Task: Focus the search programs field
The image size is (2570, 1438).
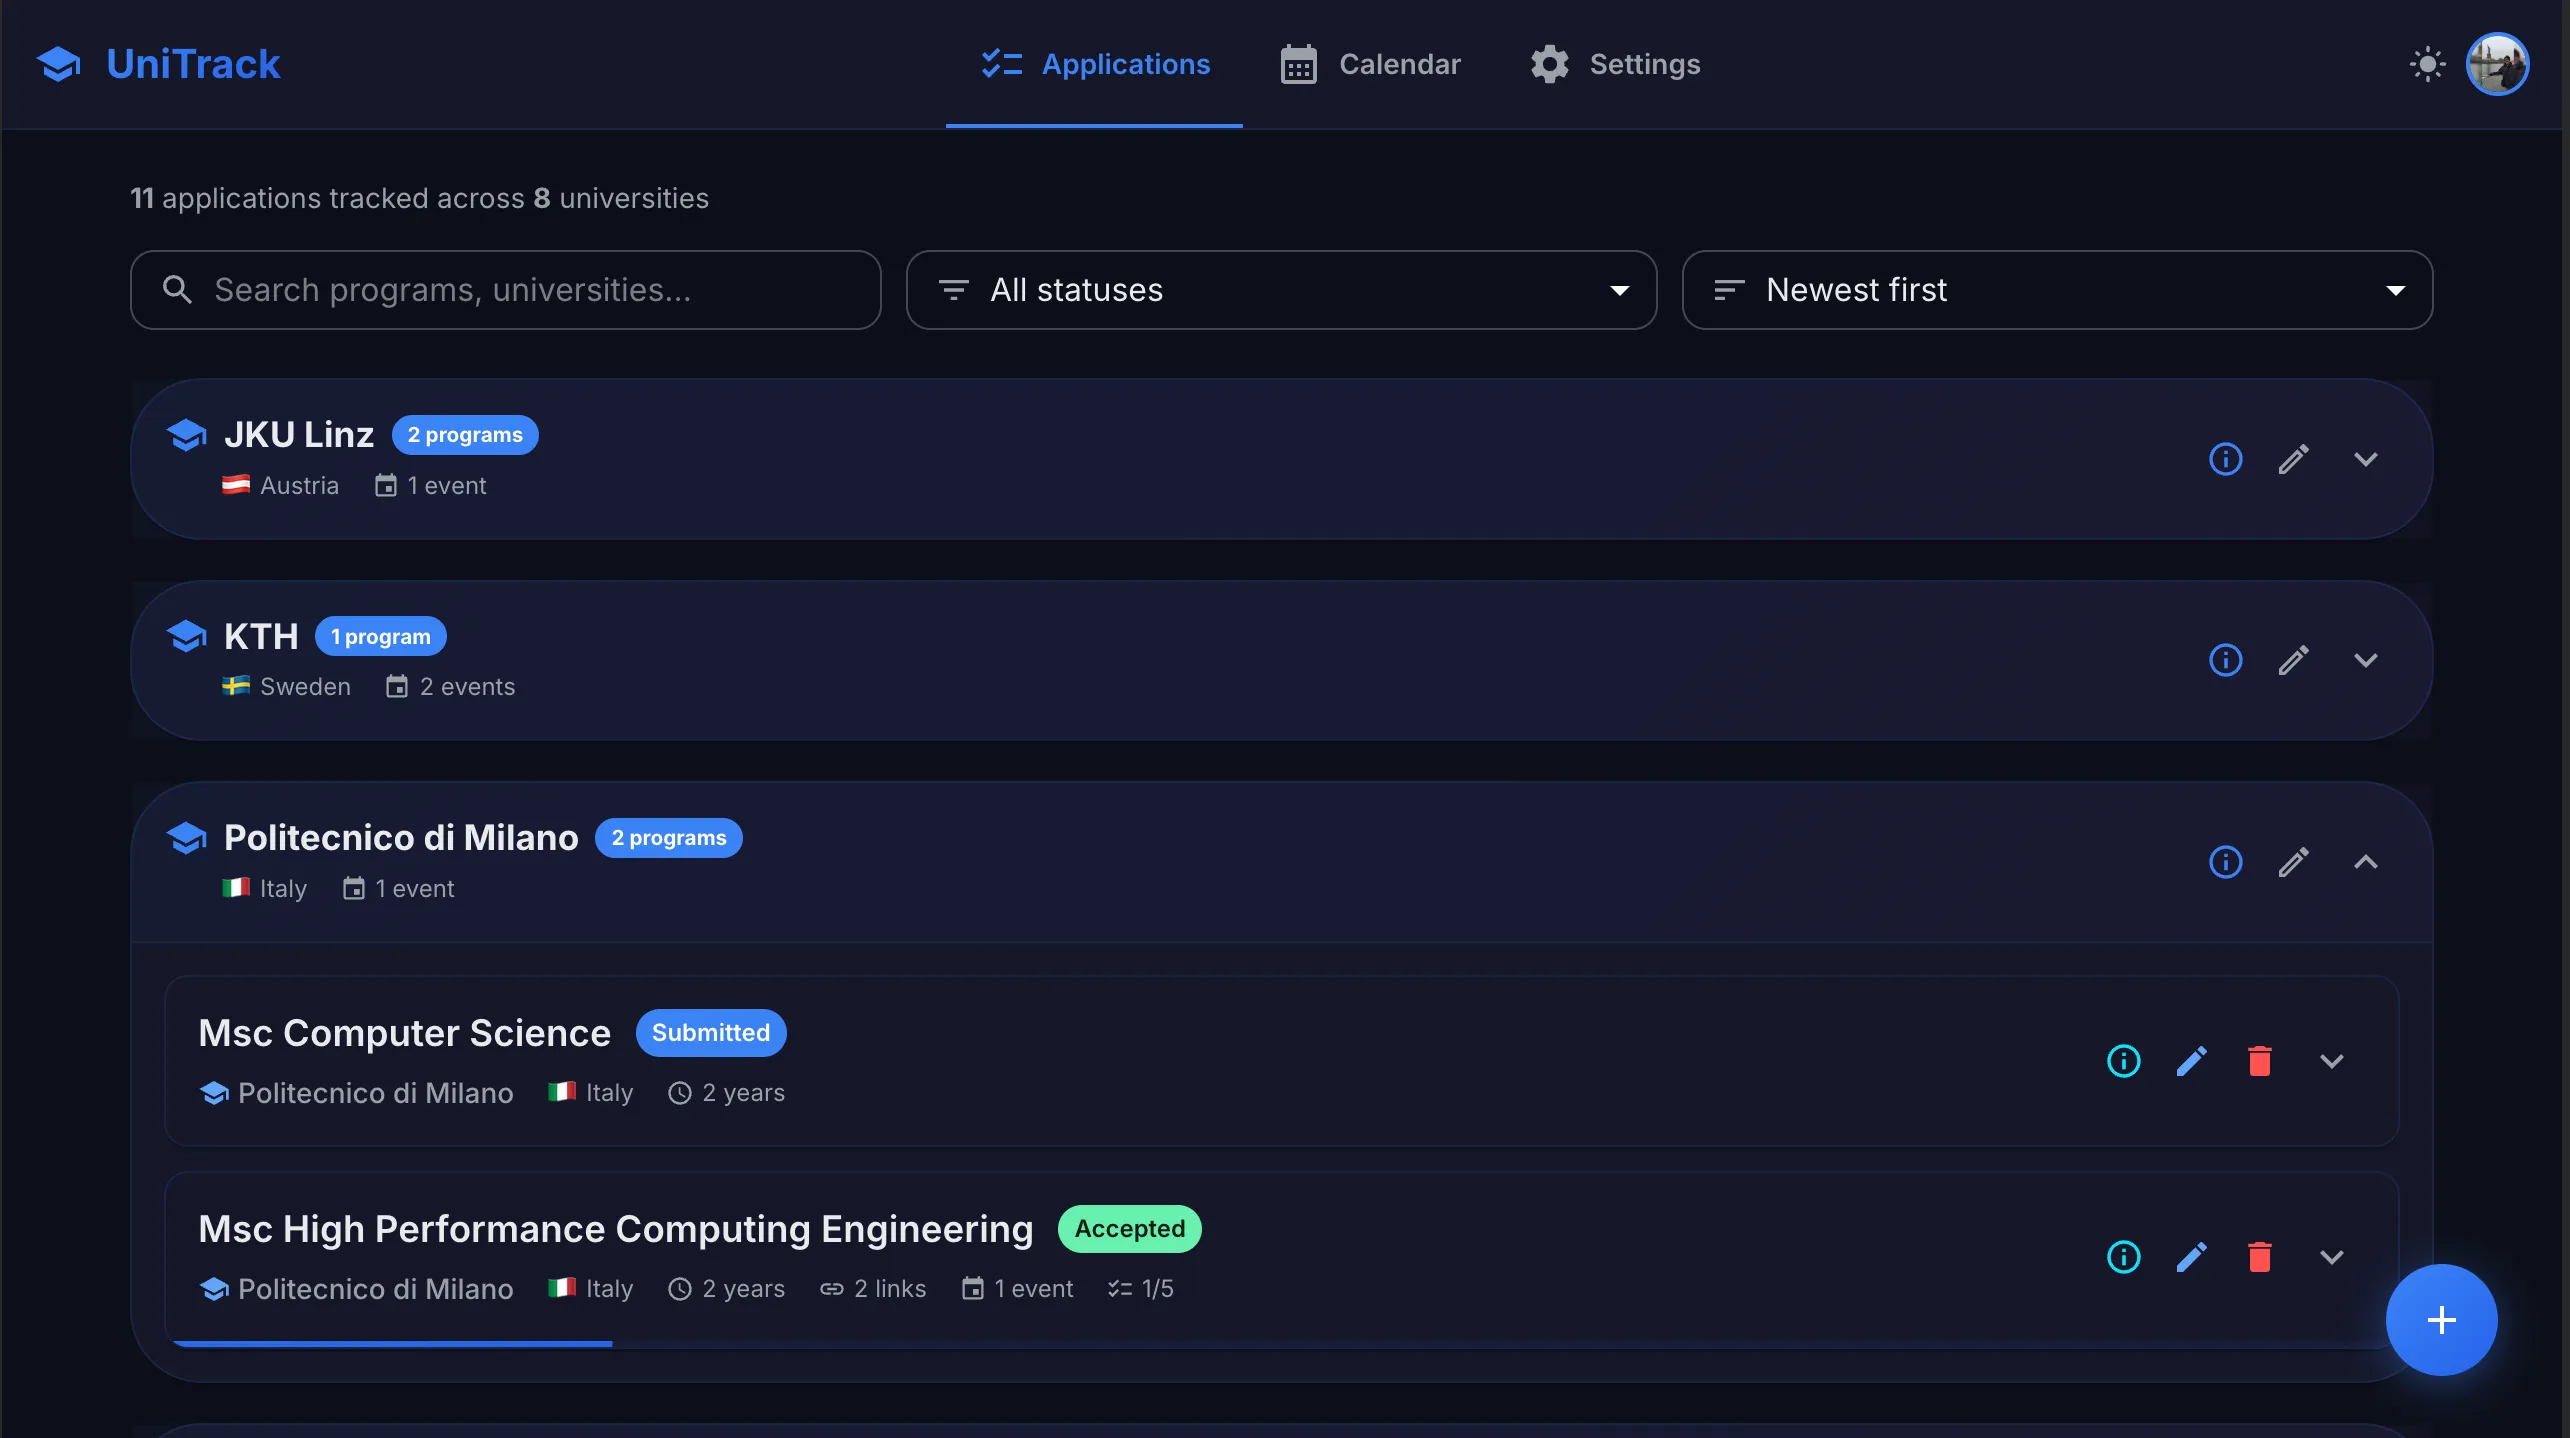Action: [505, 290]
